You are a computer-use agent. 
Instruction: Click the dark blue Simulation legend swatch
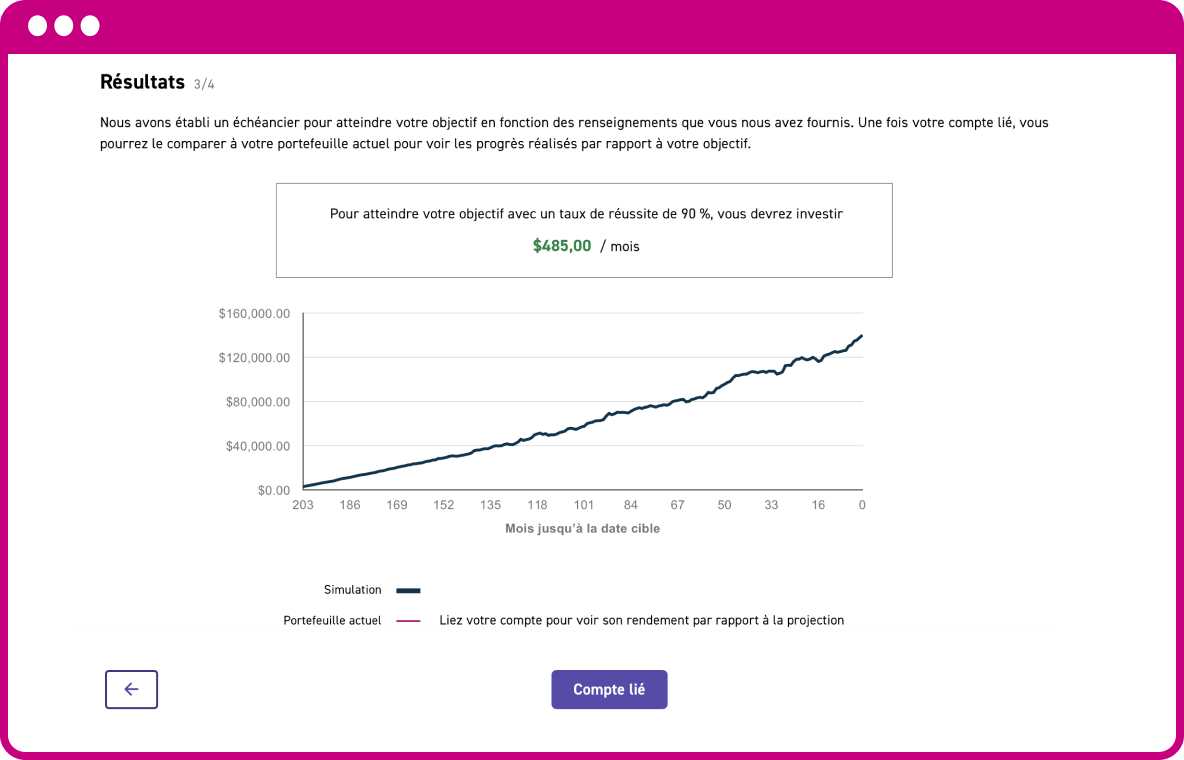[x=408, y=591]
